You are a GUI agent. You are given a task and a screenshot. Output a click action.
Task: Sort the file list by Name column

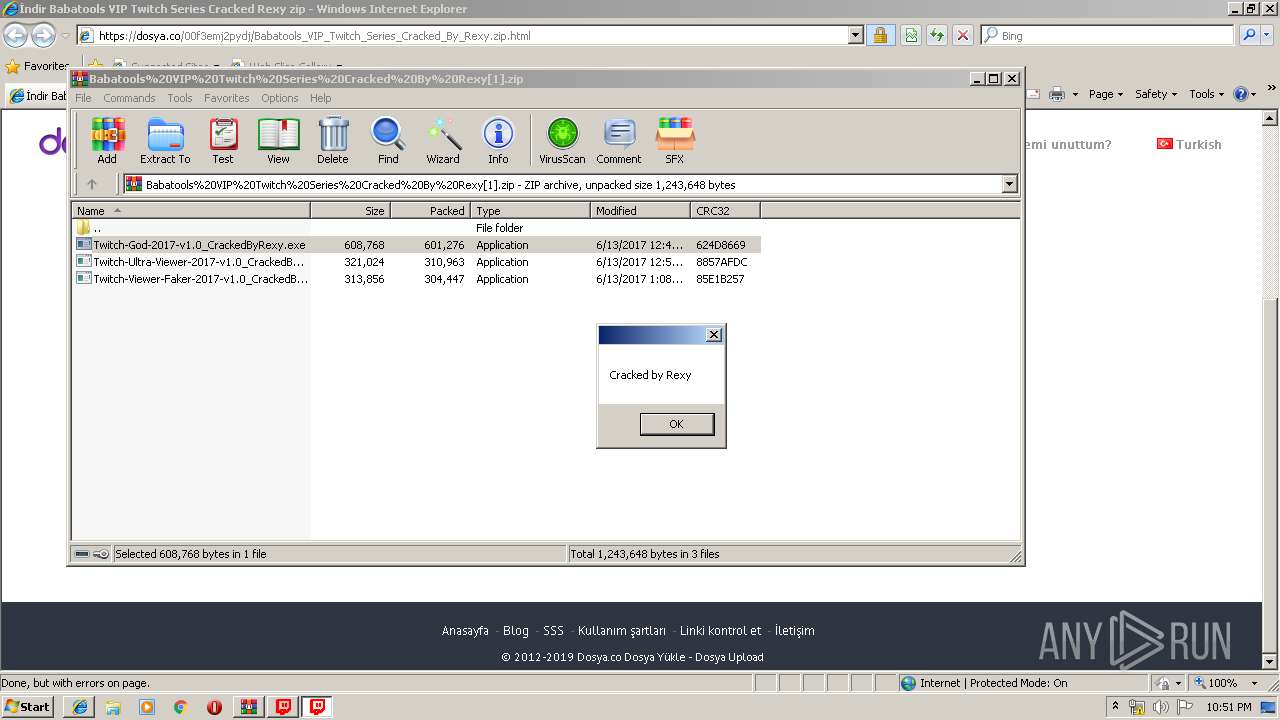[x=191, y=211]
